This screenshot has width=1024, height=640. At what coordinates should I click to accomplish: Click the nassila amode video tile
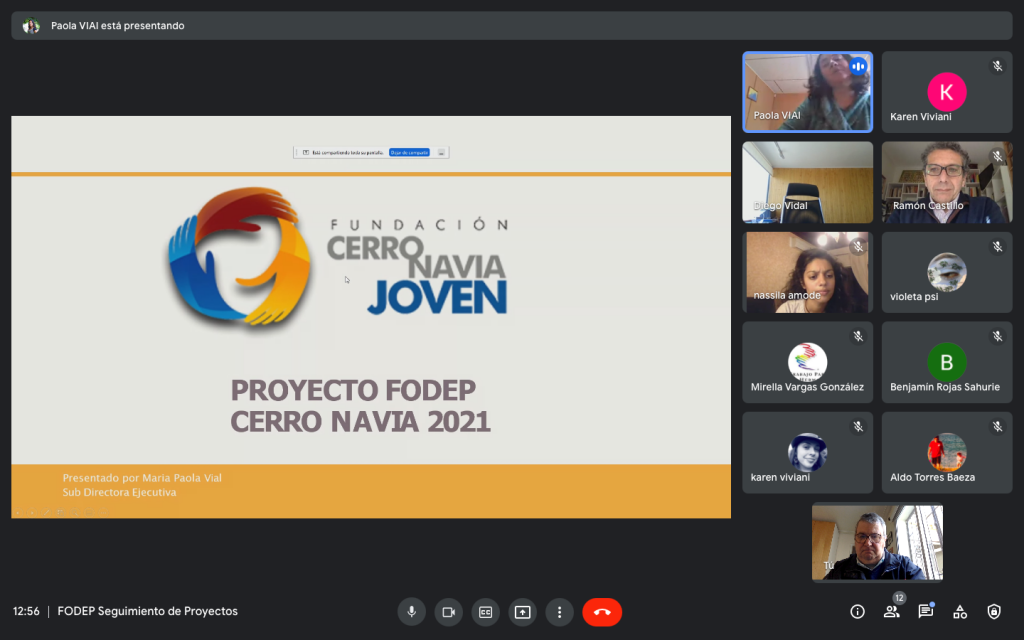click(807, 272)
